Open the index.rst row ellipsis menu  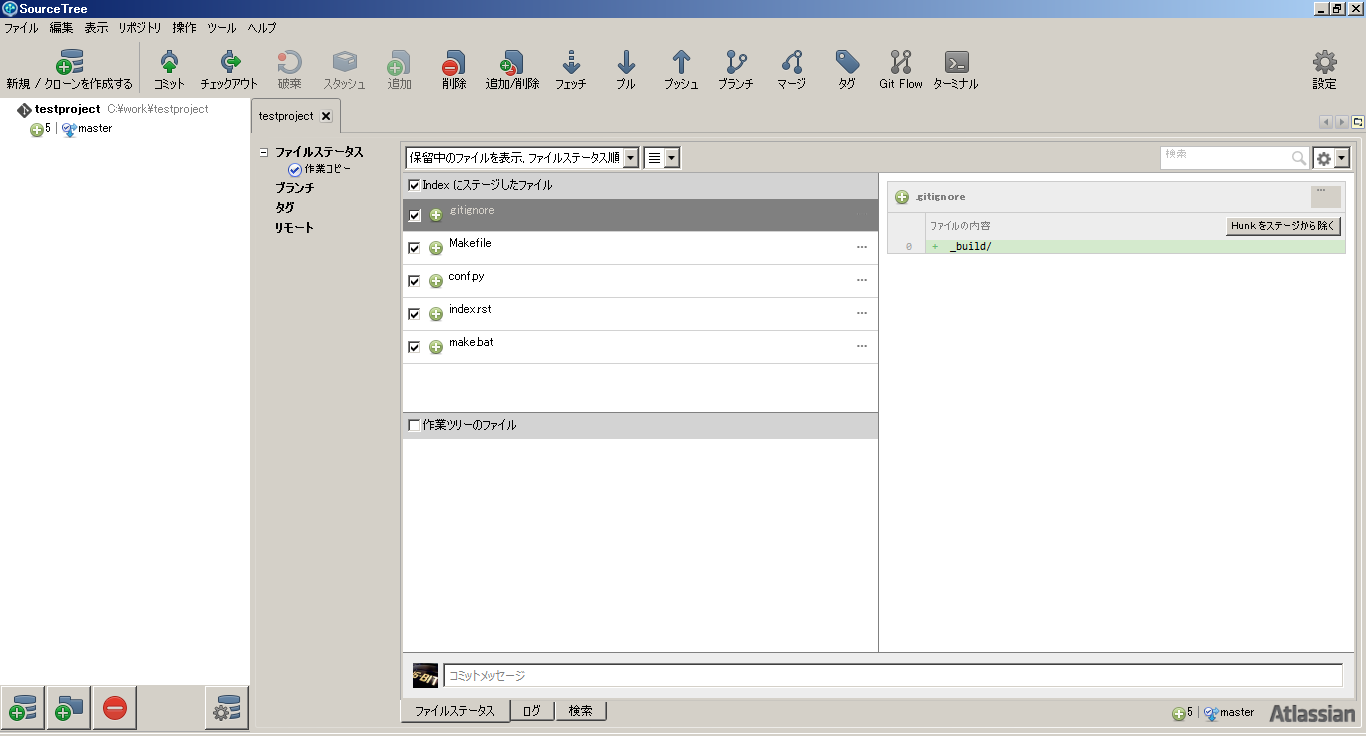coord(862,314)
